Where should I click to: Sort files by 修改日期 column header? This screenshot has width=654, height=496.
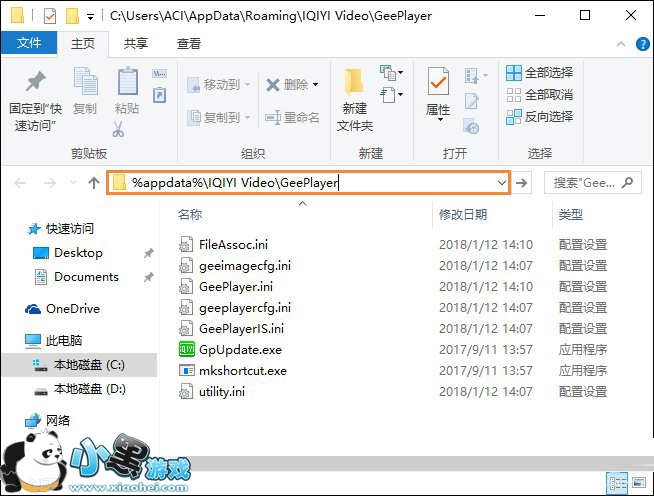tap(463, 214)
